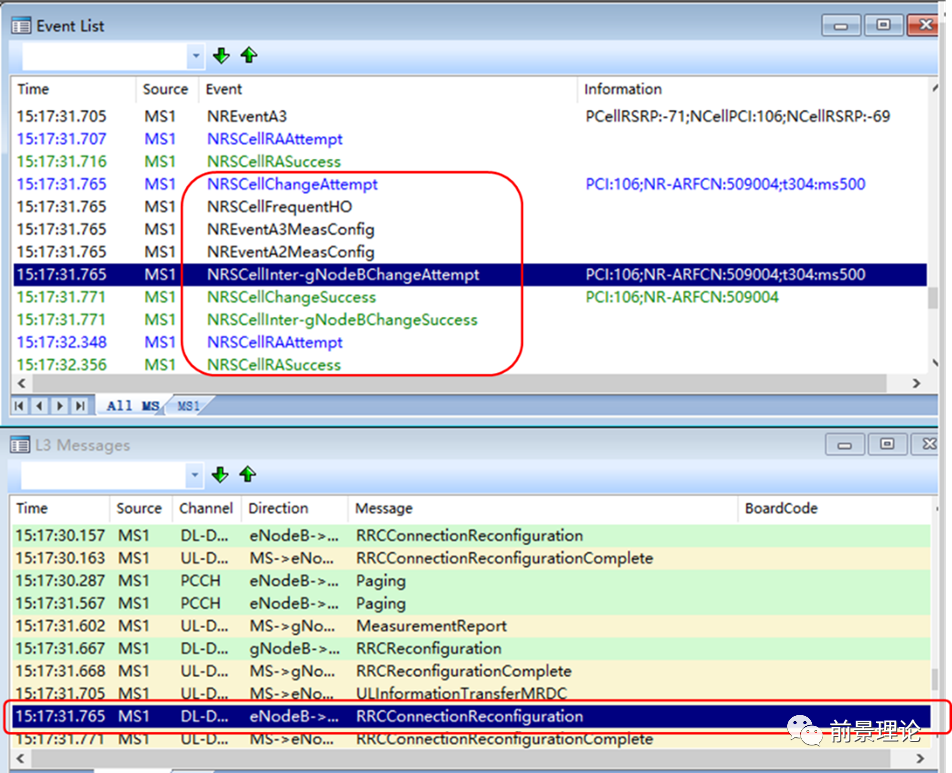
Task: Select highlighted RRCConnectionReconfiguration message at 15:17:31.765
Action: pos(471,716)
